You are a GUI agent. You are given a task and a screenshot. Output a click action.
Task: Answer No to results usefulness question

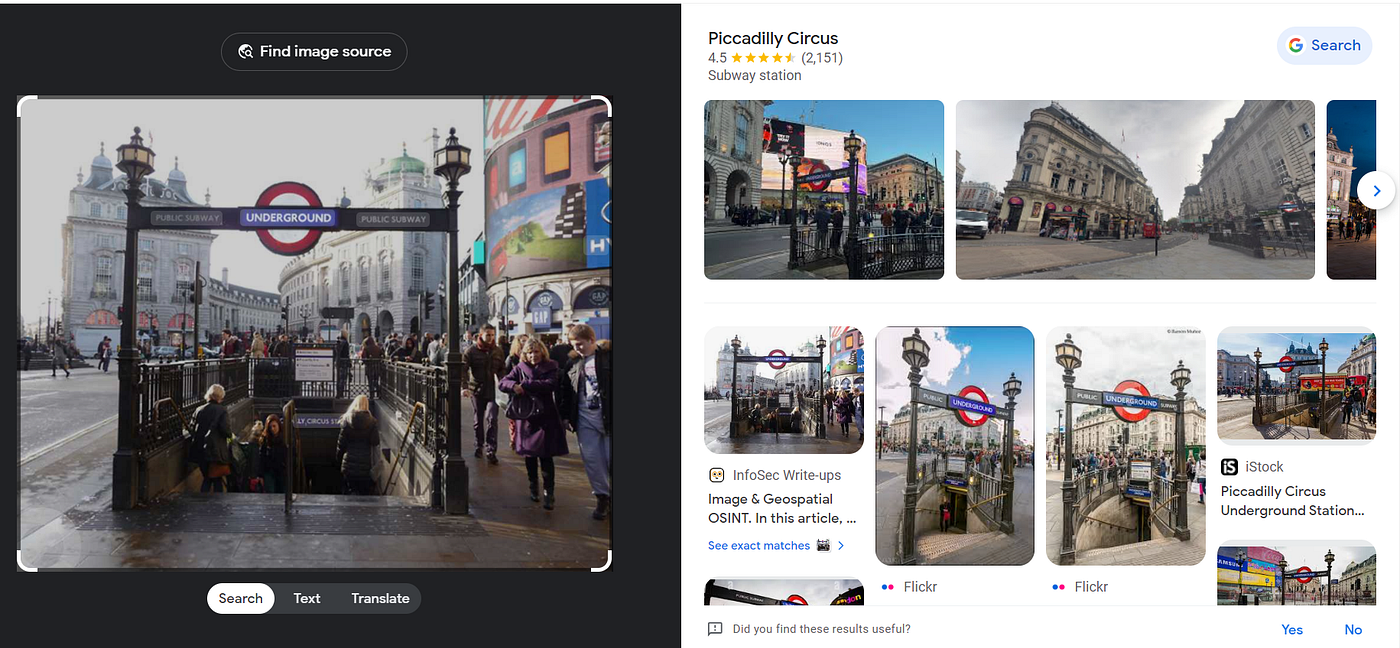1353,630
